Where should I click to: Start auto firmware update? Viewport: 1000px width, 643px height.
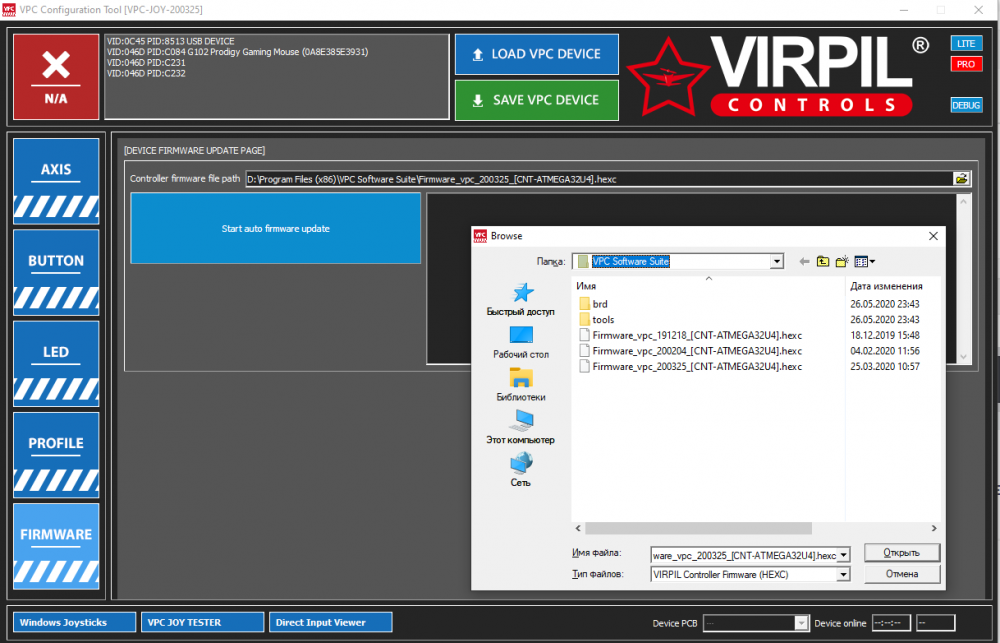click(x=276, y=228)
